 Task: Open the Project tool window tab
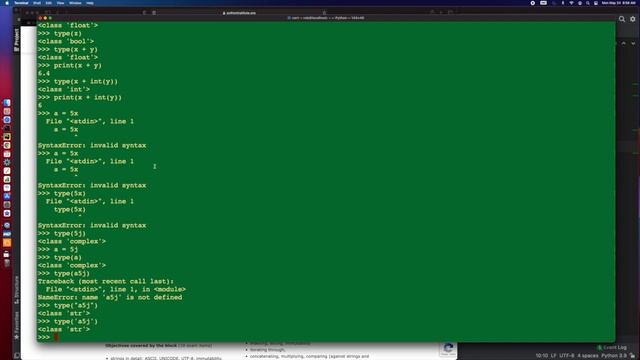[16, 40]
